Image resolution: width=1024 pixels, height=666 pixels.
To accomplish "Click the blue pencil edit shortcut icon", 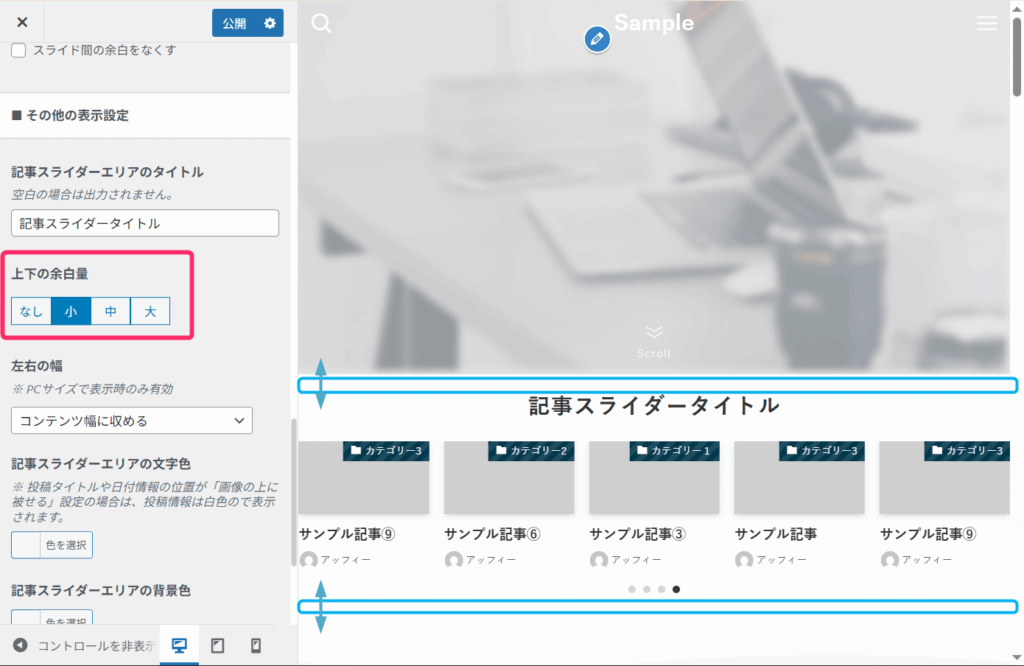I will pos(597,39).
